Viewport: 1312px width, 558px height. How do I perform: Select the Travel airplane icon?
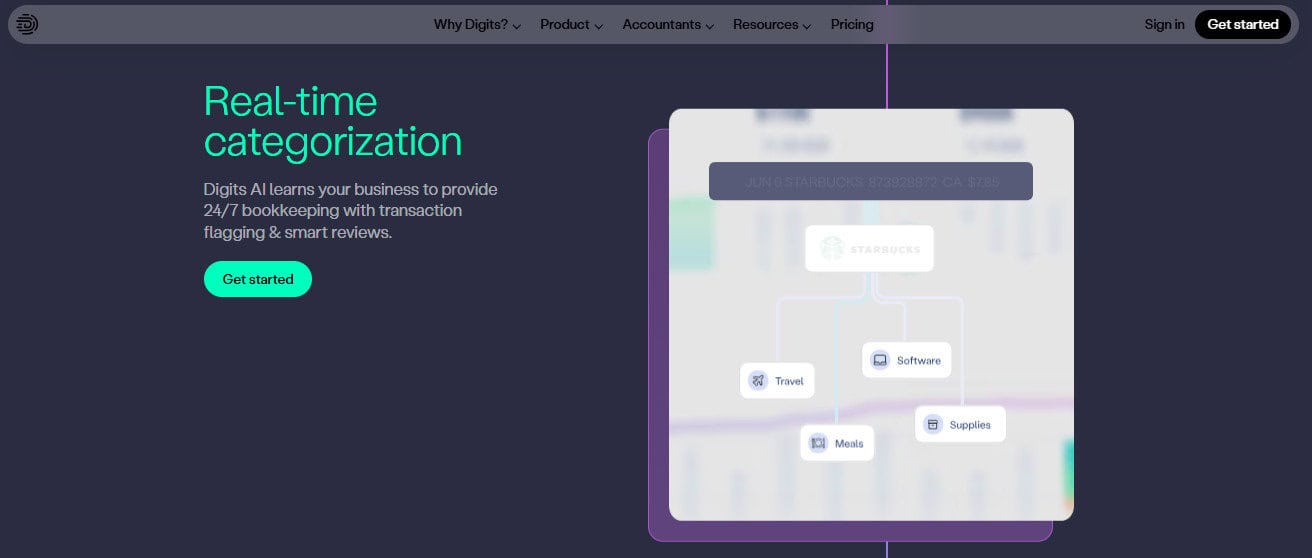coord(758,381)
